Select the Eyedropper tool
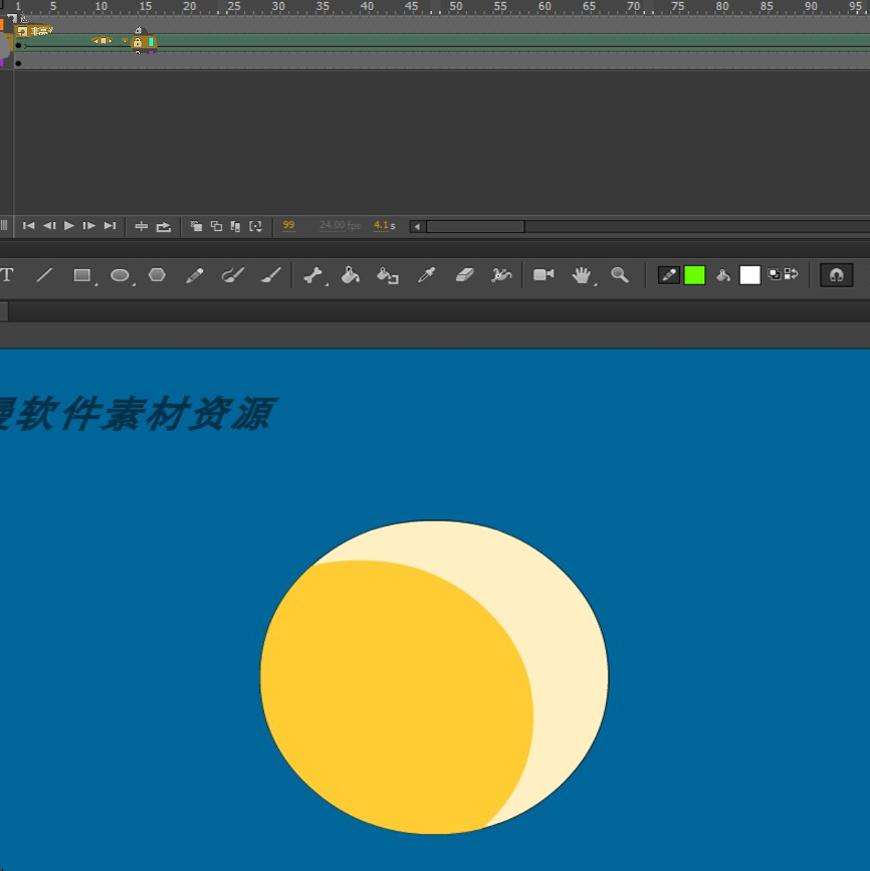The height and width of the screenshot is (871, 870). coord(426,275)
